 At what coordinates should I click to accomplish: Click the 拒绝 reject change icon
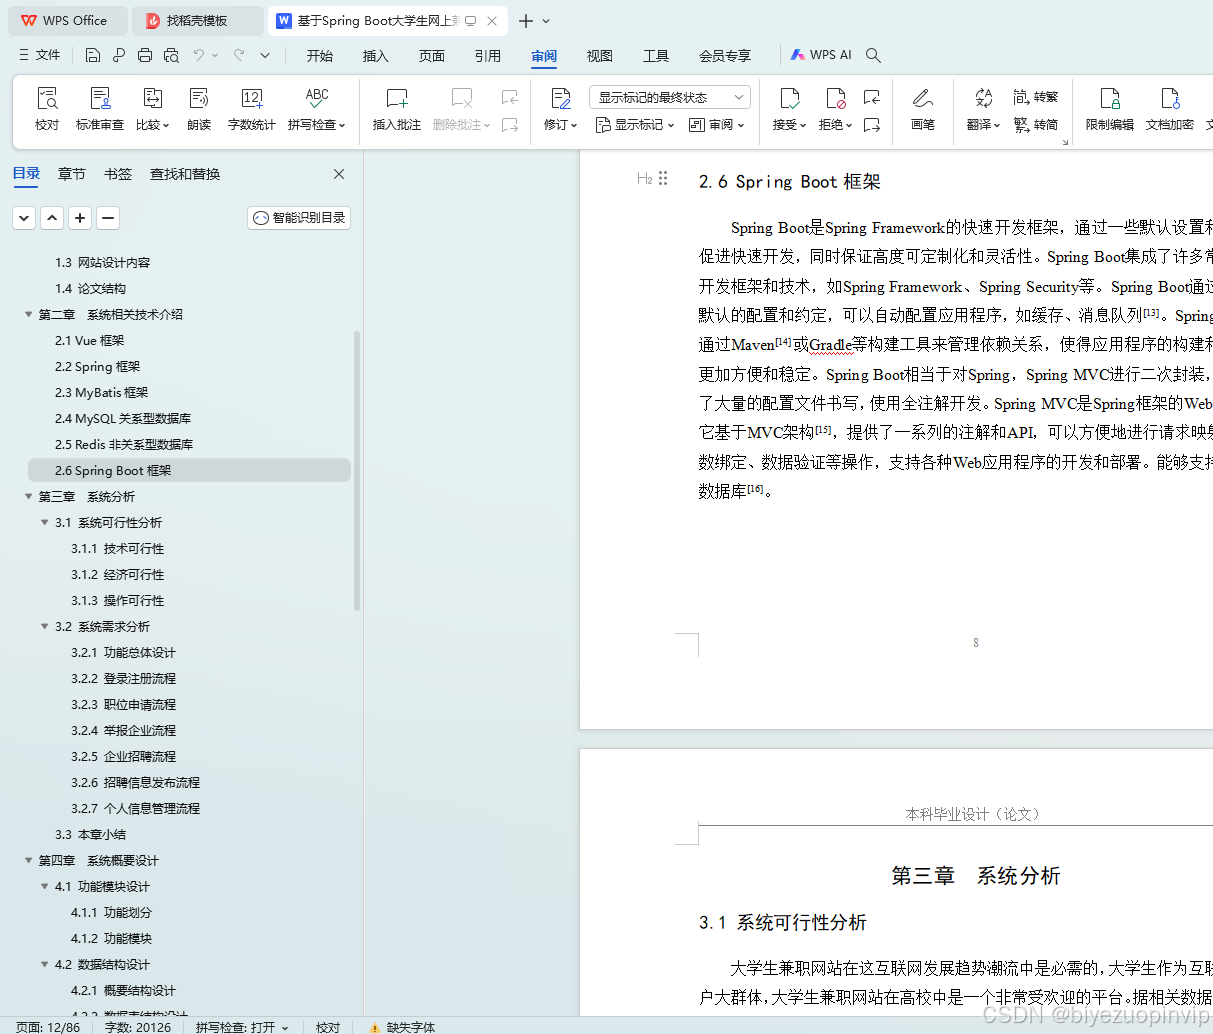[x=835, y=99]
